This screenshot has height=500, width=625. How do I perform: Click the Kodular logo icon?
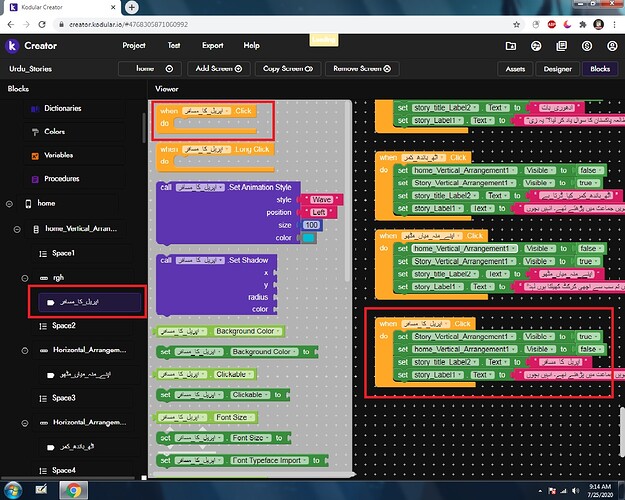[x=12, y=45]
